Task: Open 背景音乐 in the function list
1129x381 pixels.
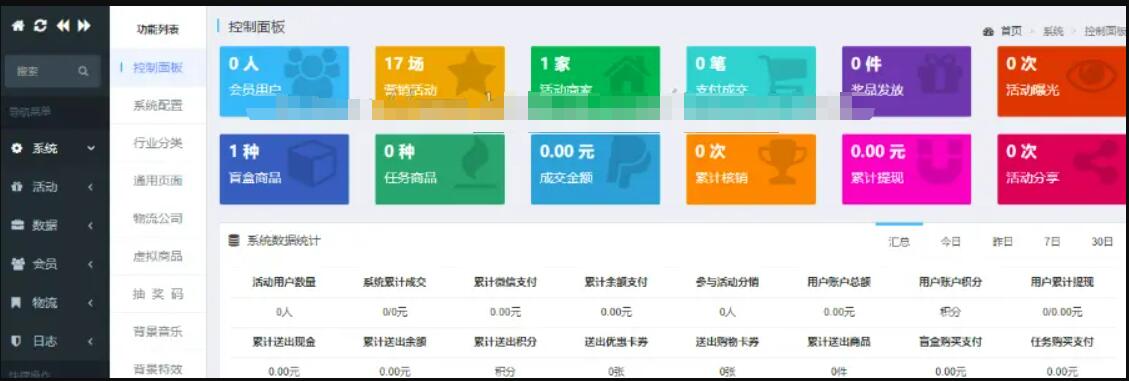Action: [x=158, y=332]
